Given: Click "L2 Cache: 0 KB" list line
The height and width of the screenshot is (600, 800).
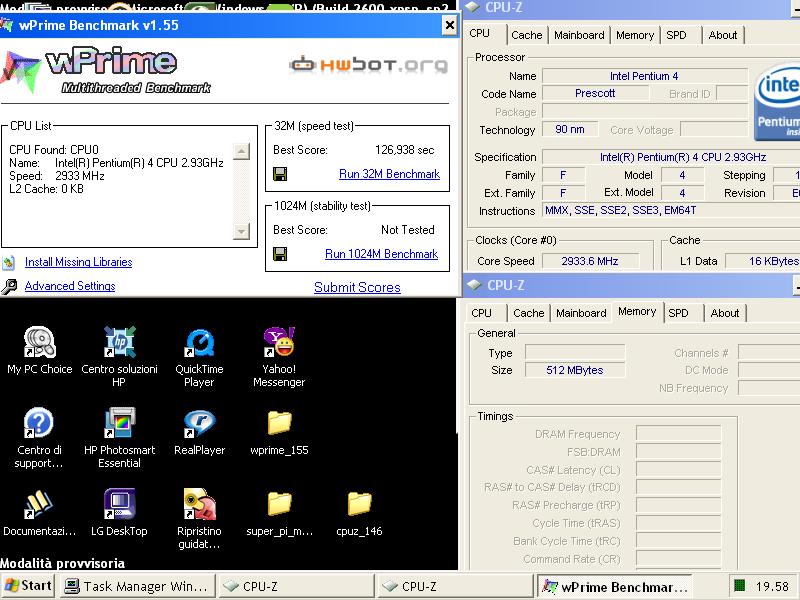Looking at the screenshot, I should coord(46,189).
